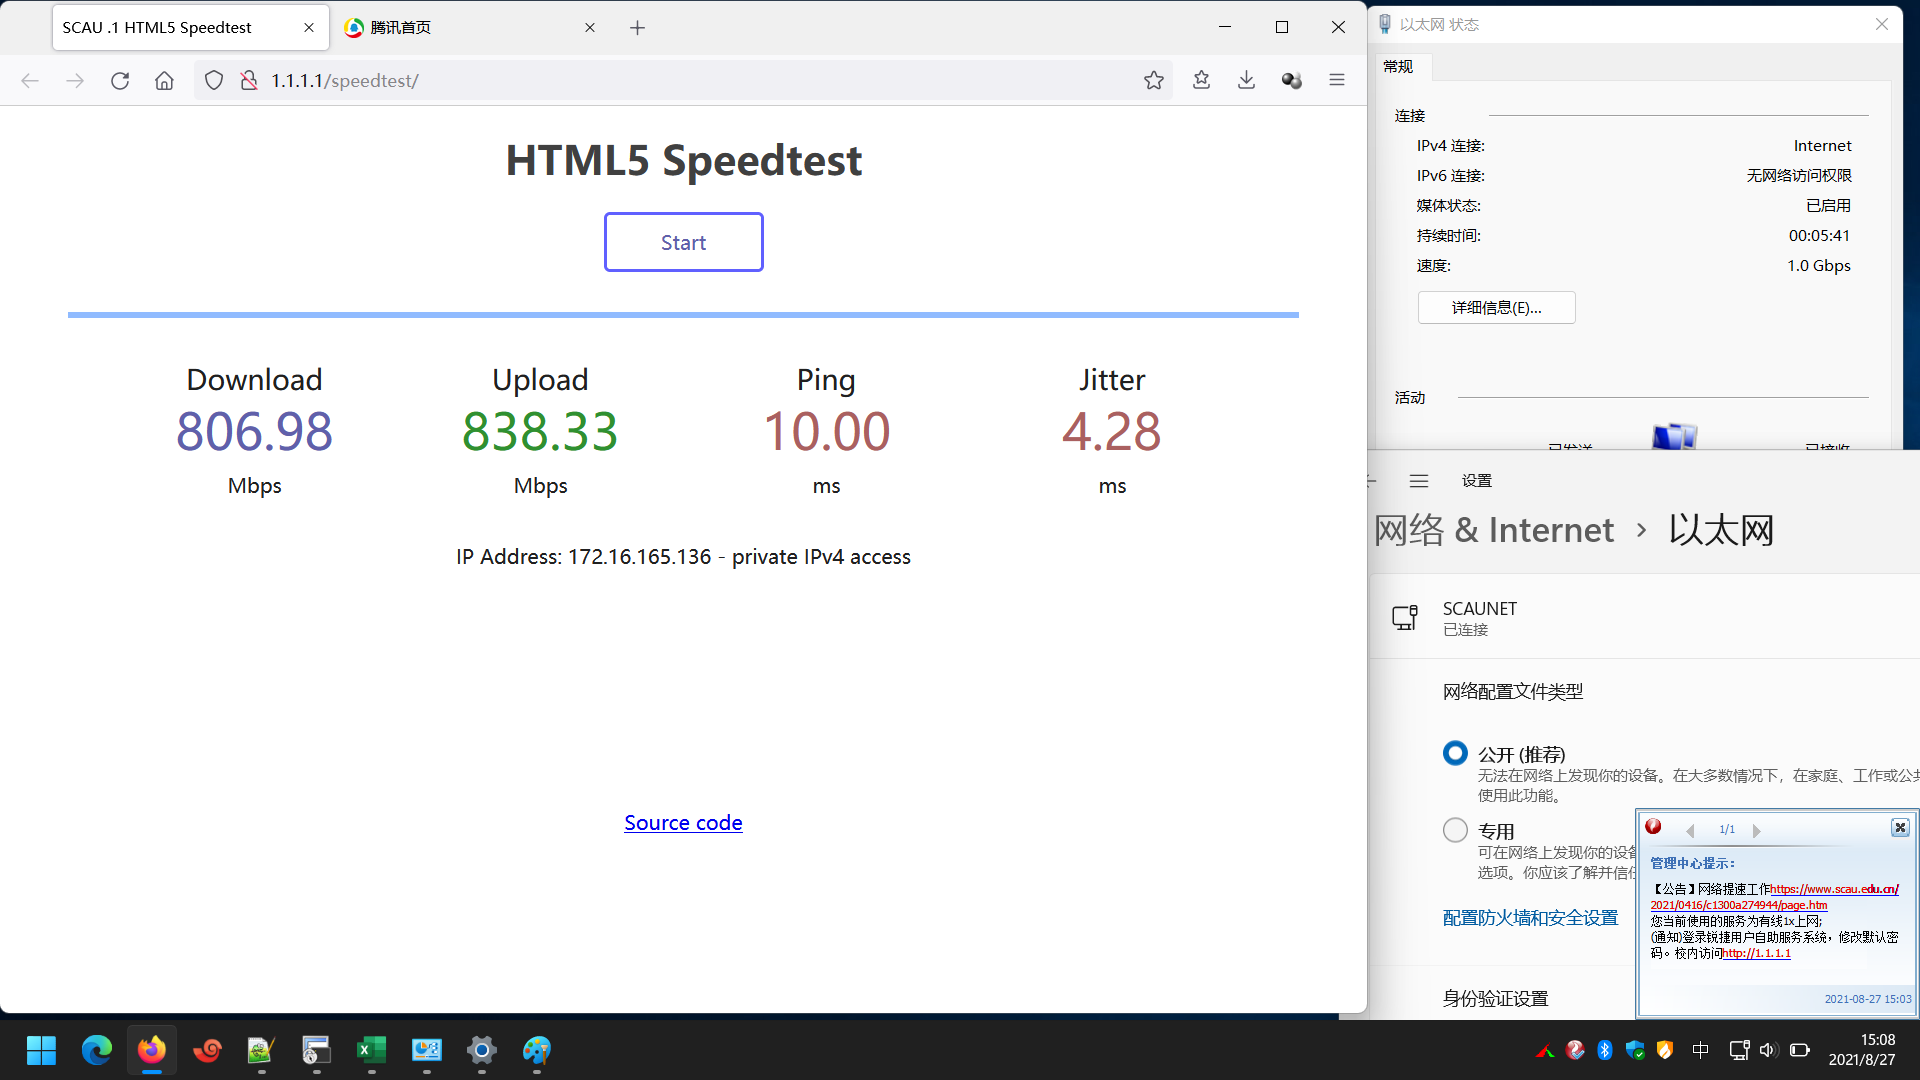The width and height of the screenshot is (1920, 1080).
Task: Click 网络 & Internet breadcrumb
Action: coord(1494,530)
